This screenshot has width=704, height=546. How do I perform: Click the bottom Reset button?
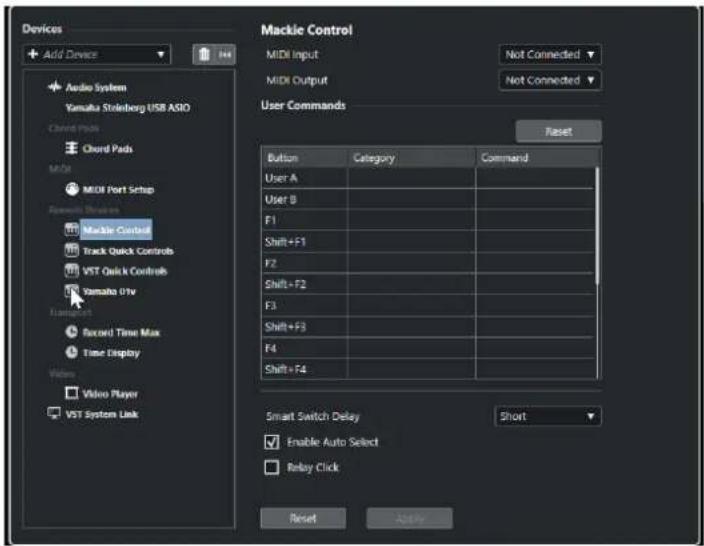(303, 518)
